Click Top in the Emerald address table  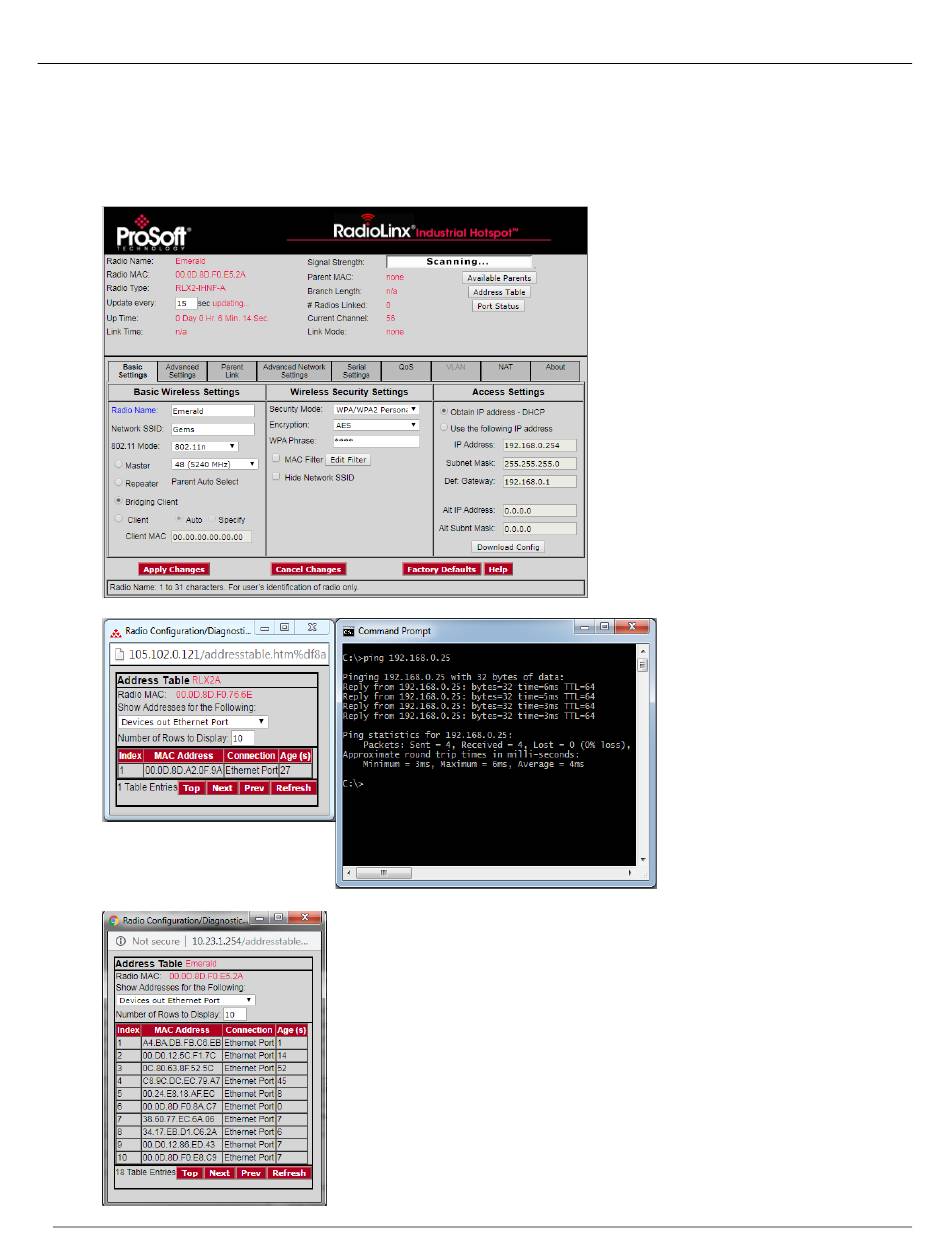point(190,1173)
